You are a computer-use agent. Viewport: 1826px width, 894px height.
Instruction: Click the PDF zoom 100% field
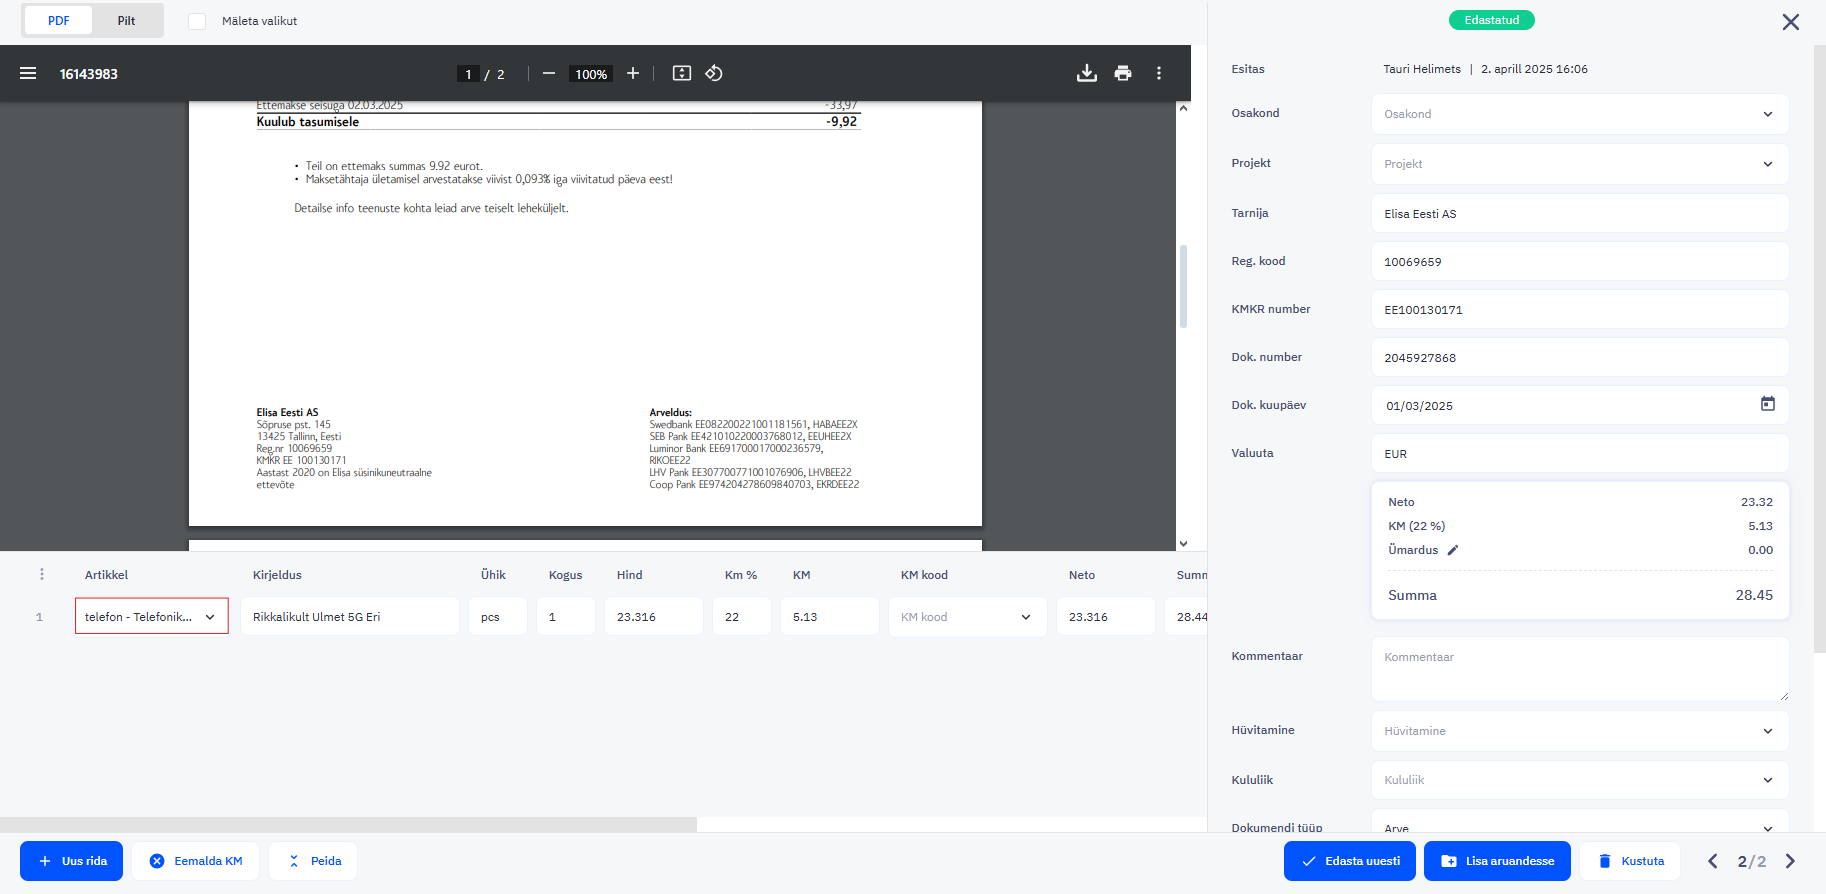[x=591, y=74]
